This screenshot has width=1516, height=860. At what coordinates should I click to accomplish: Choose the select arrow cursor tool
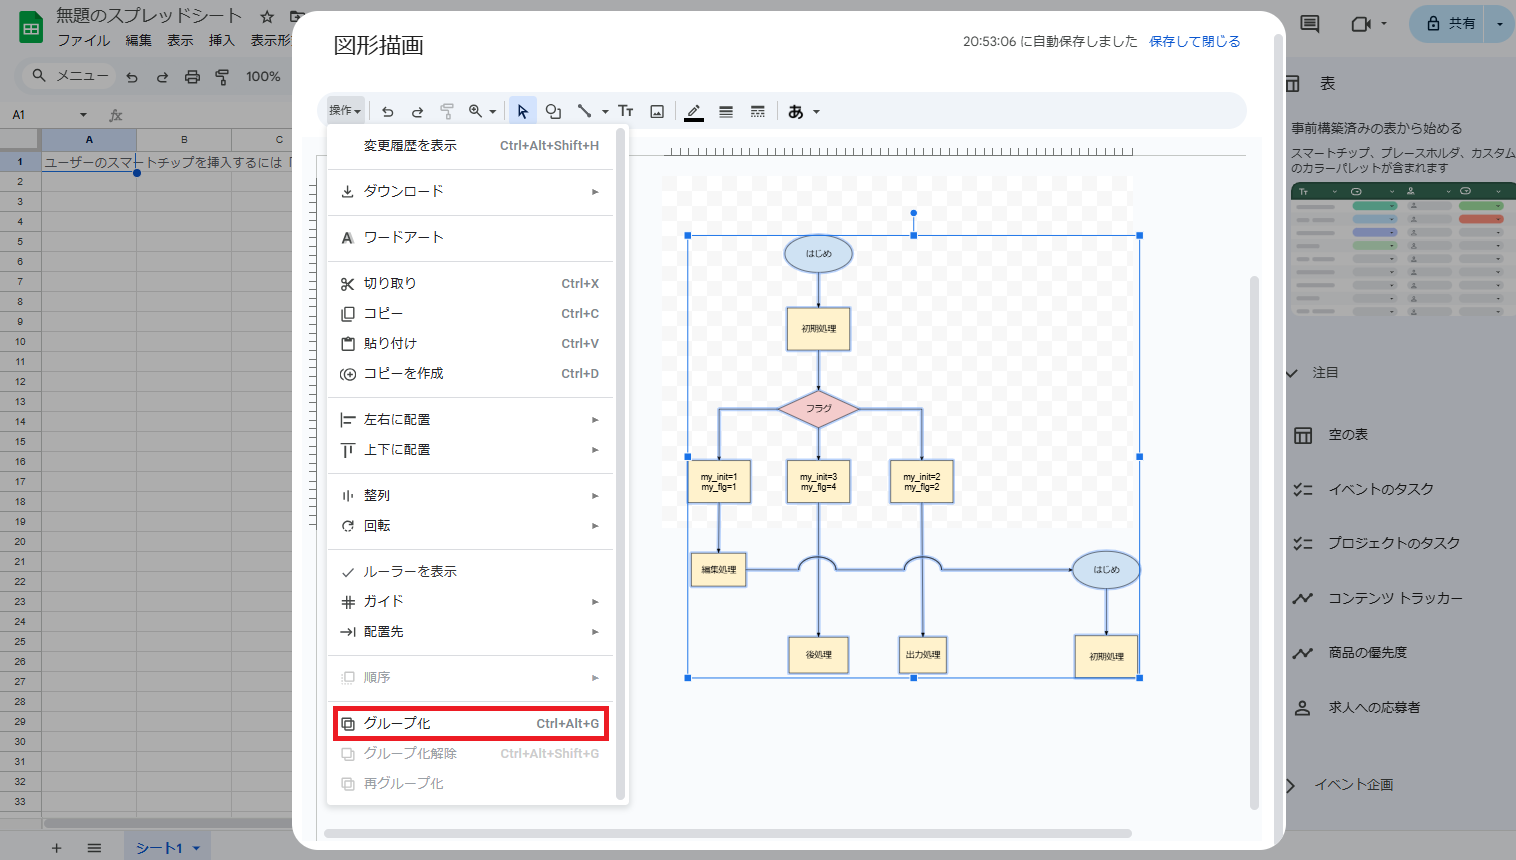click(523, 112)
